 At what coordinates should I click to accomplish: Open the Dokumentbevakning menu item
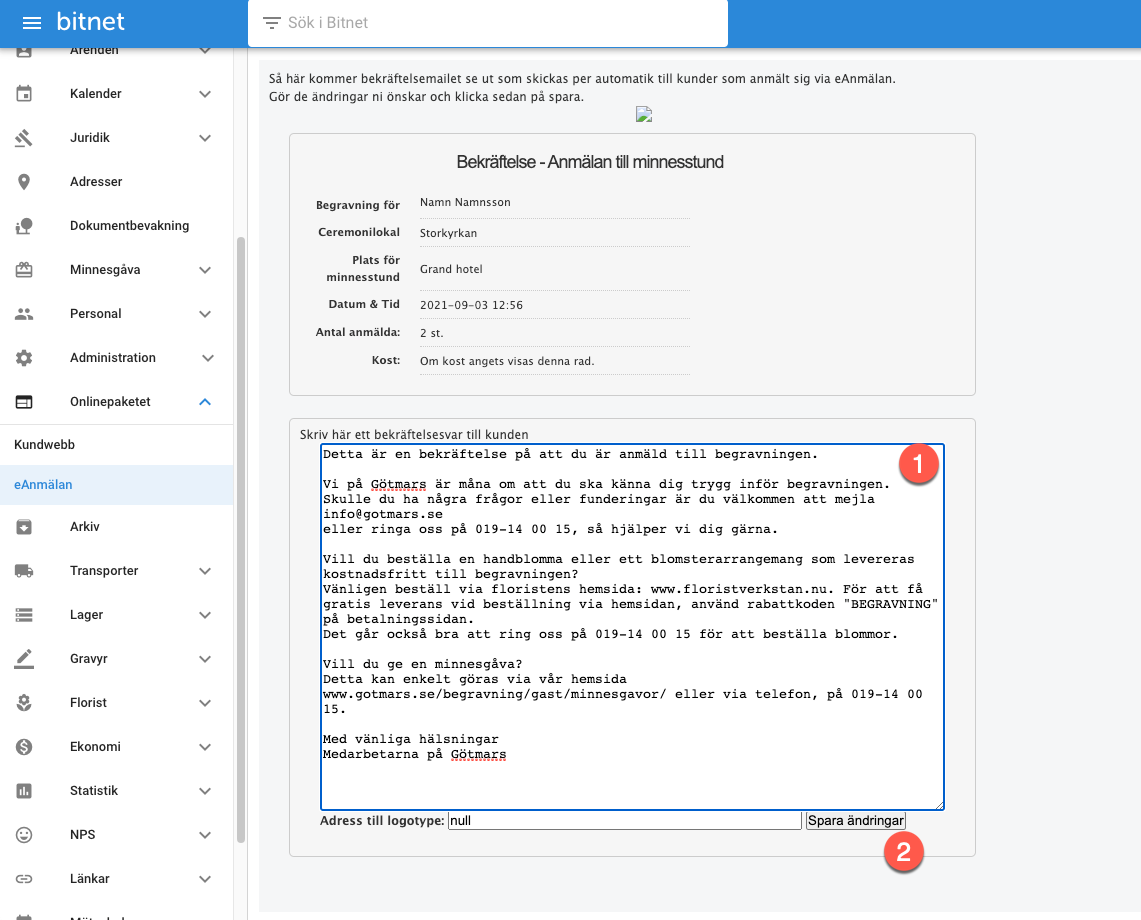click(x=116, y=226)
